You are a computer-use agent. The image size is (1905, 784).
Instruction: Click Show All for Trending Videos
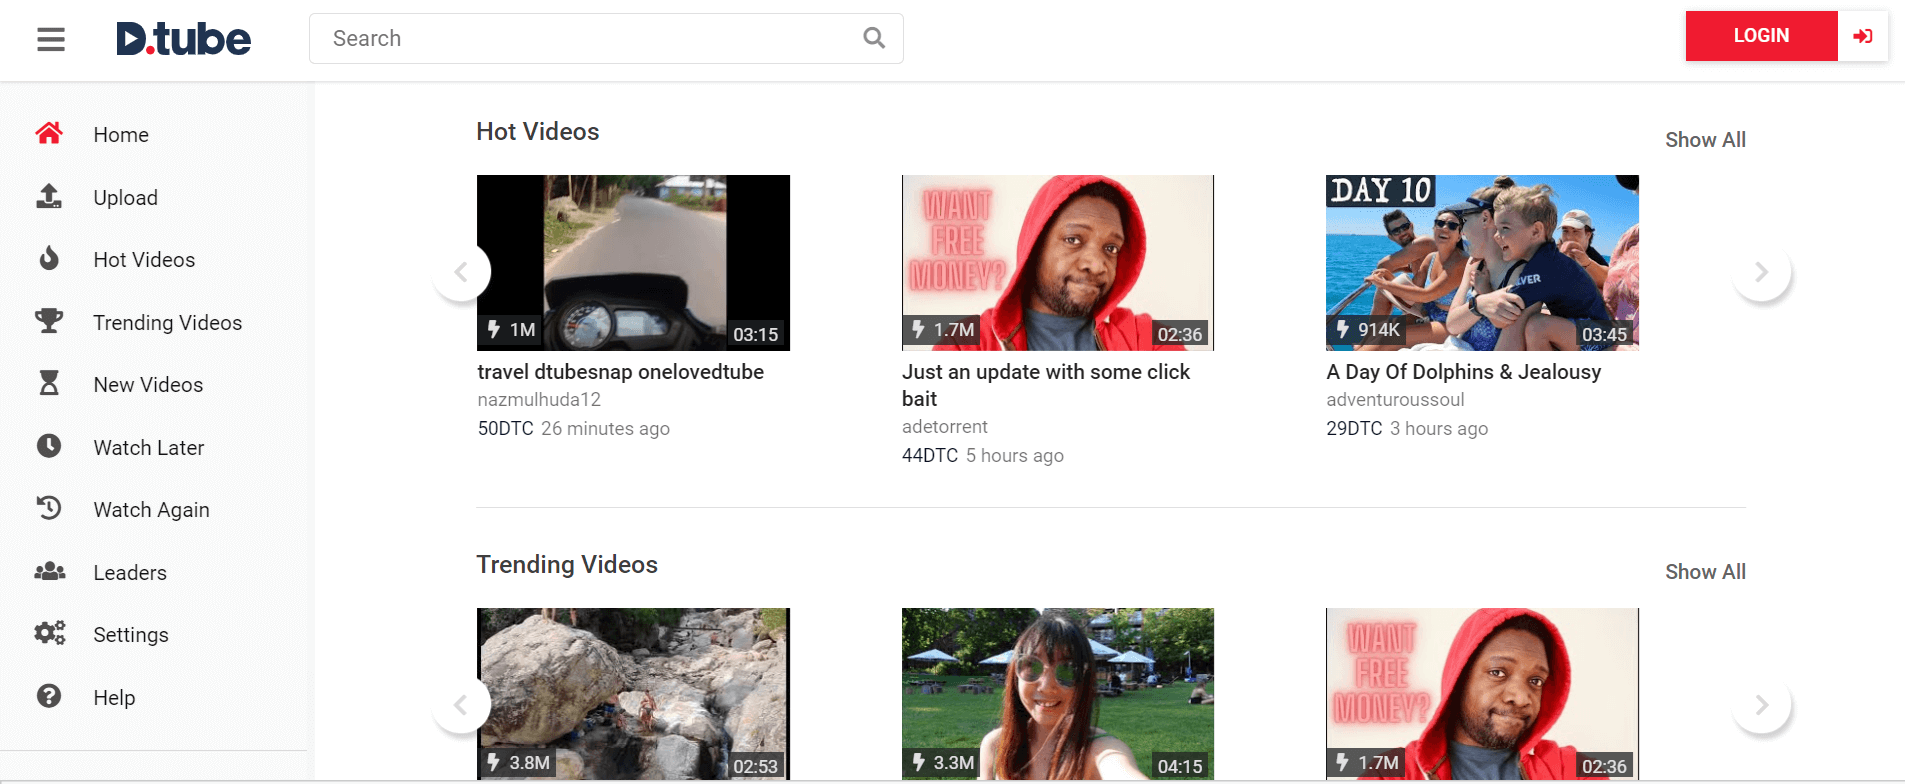tap(1705, 572)
